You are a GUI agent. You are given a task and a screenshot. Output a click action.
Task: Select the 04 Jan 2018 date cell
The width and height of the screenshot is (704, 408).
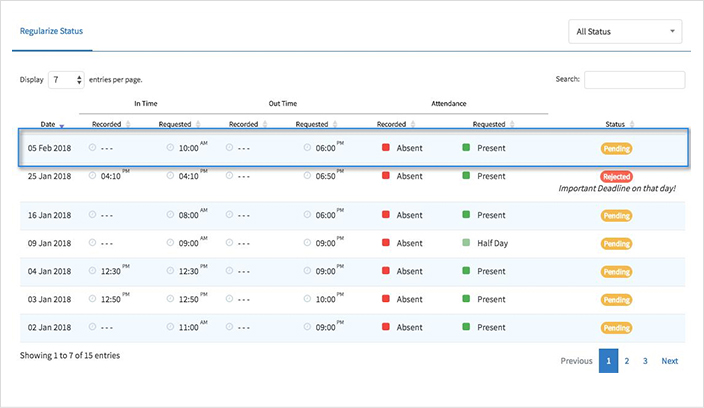[49, 272]
